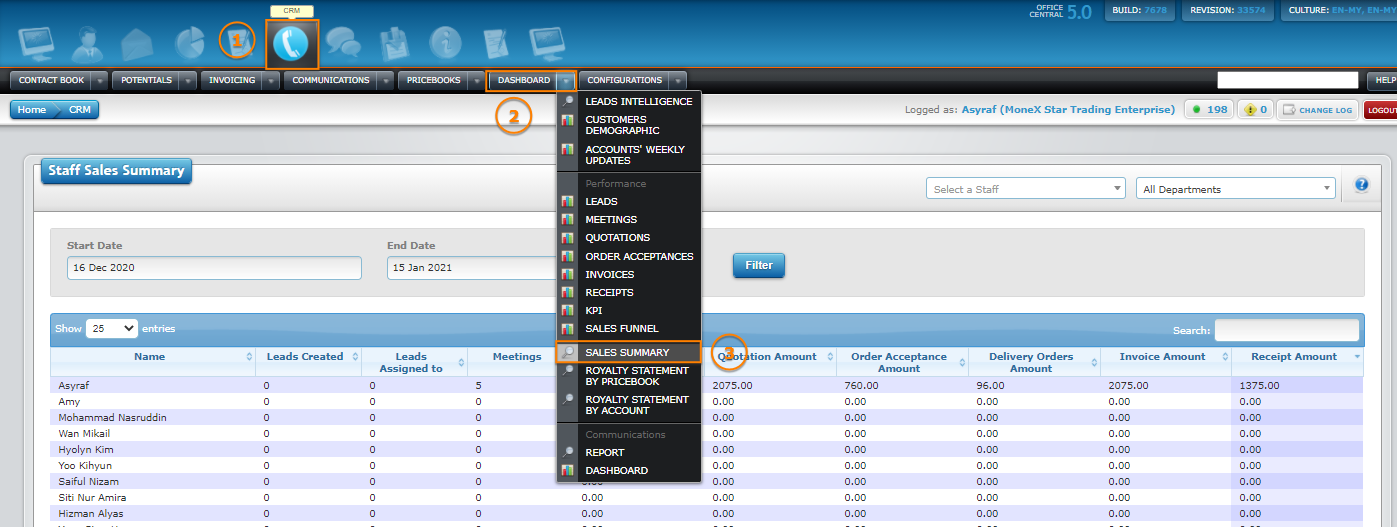The width and height of the screenshot is (1397, 527).
Task: Open the Contact Book menu button
Action: click(52, 81)
